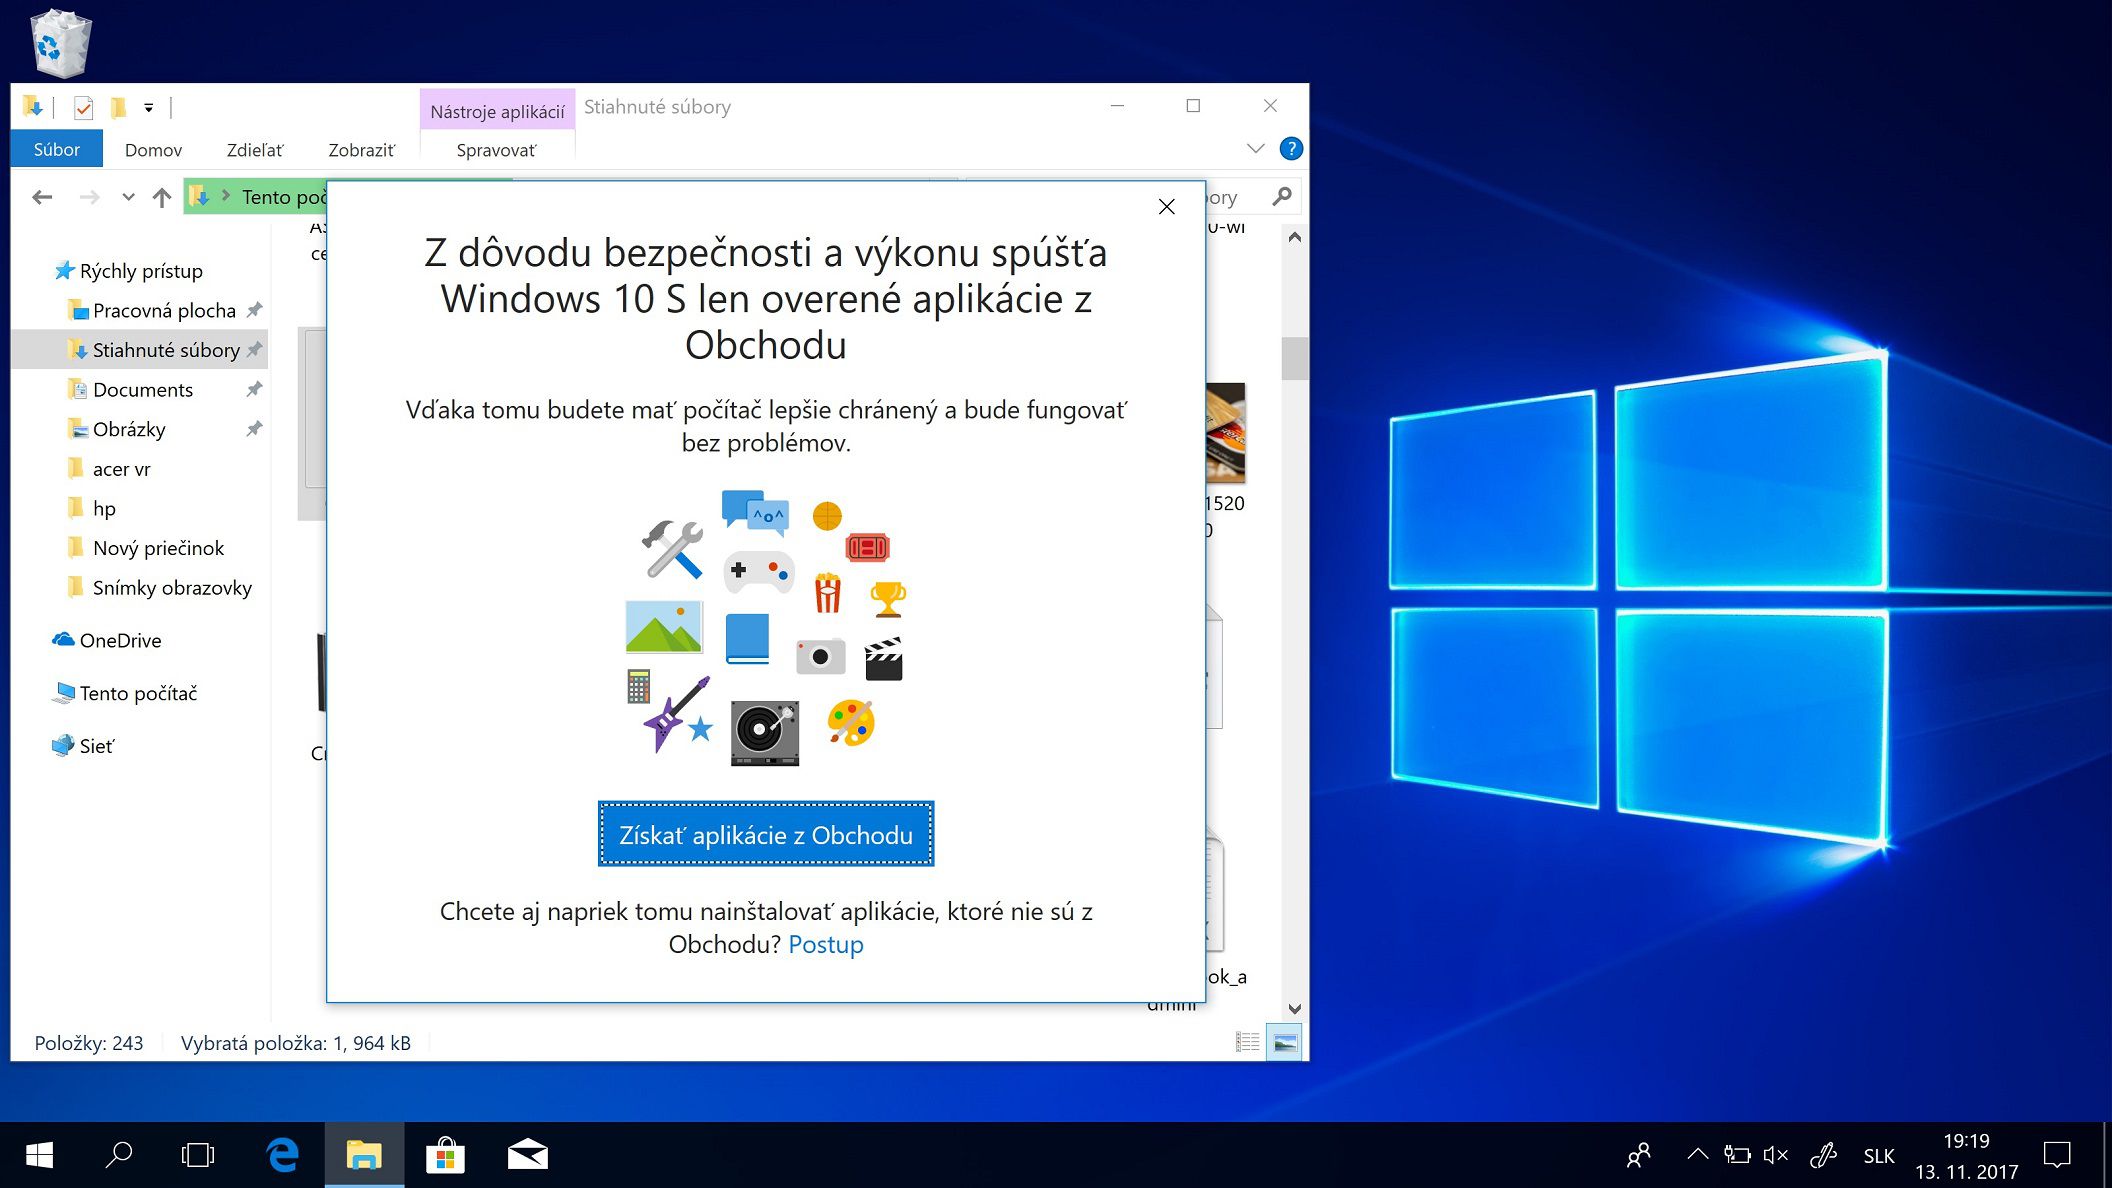Show hidden tray icons with the caret
Viewport: 2112px width, 1188px height.
pos(1697,1155)
